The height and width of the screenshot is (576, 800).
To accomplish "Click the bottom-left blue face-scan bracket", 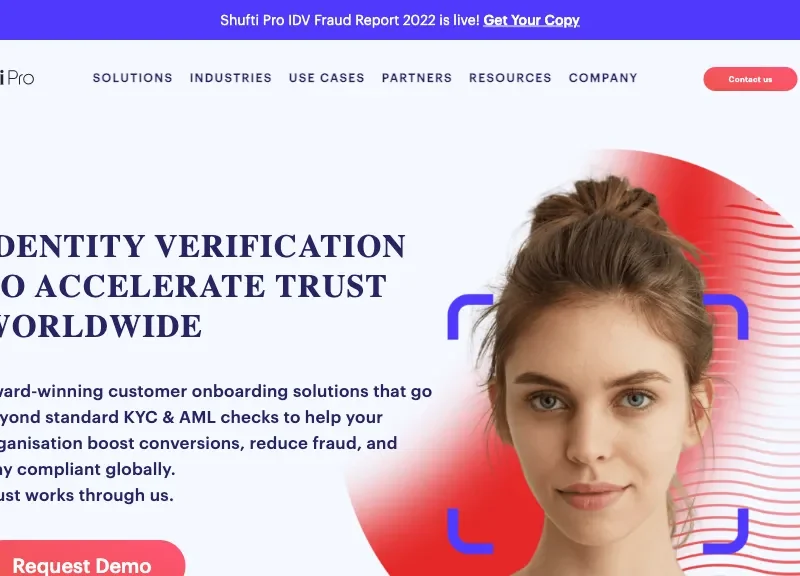I will coord(467,533).
